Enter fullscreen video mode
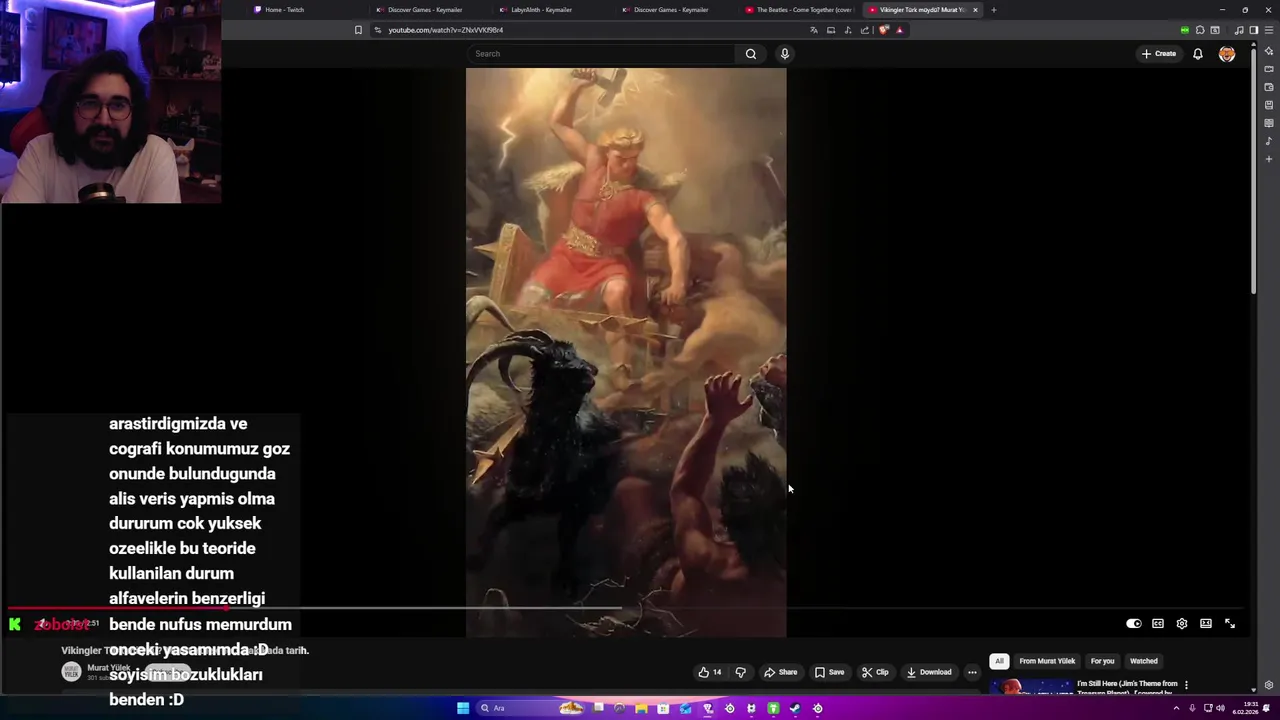 [x=1230, y=624]
